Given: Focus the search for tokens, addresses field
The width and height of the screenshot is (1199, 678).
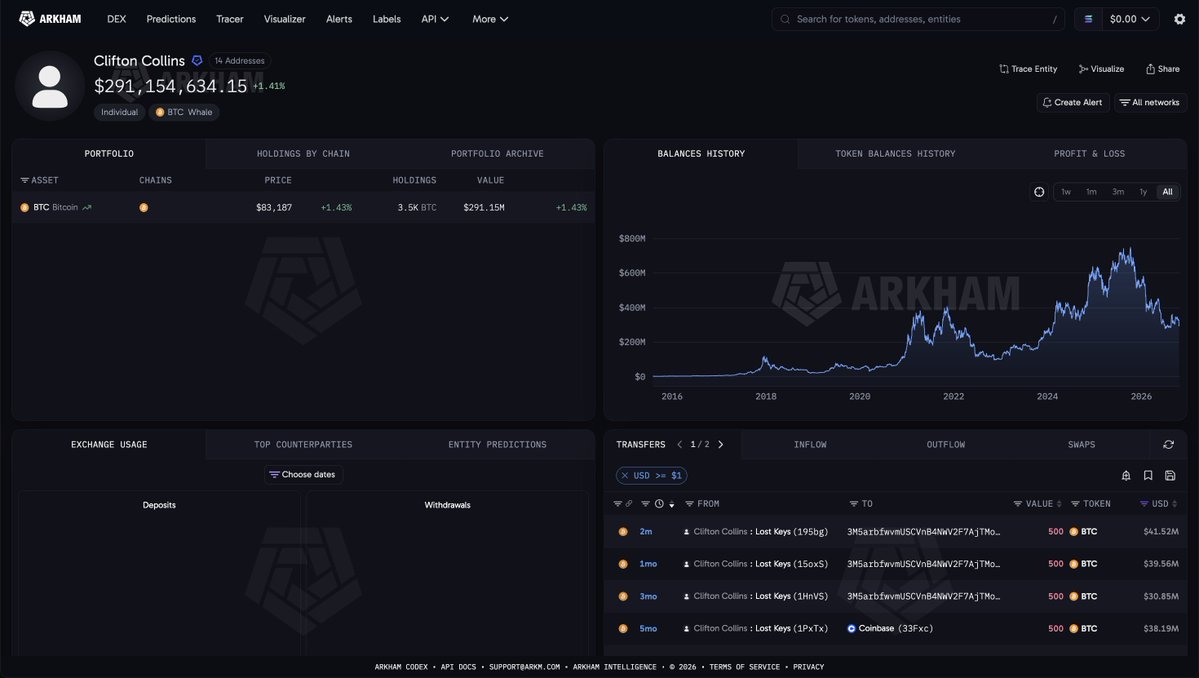Looking at the screenshot, I should click(x=918, y=19).
